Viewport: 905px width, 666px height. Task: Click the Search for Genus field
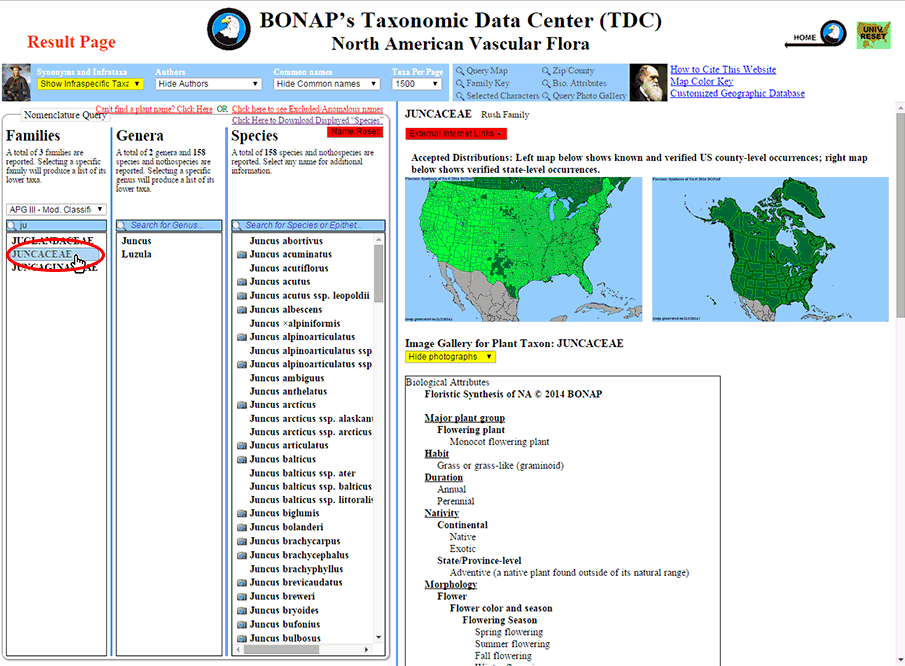pyautogui.click(x=169, y=225)
